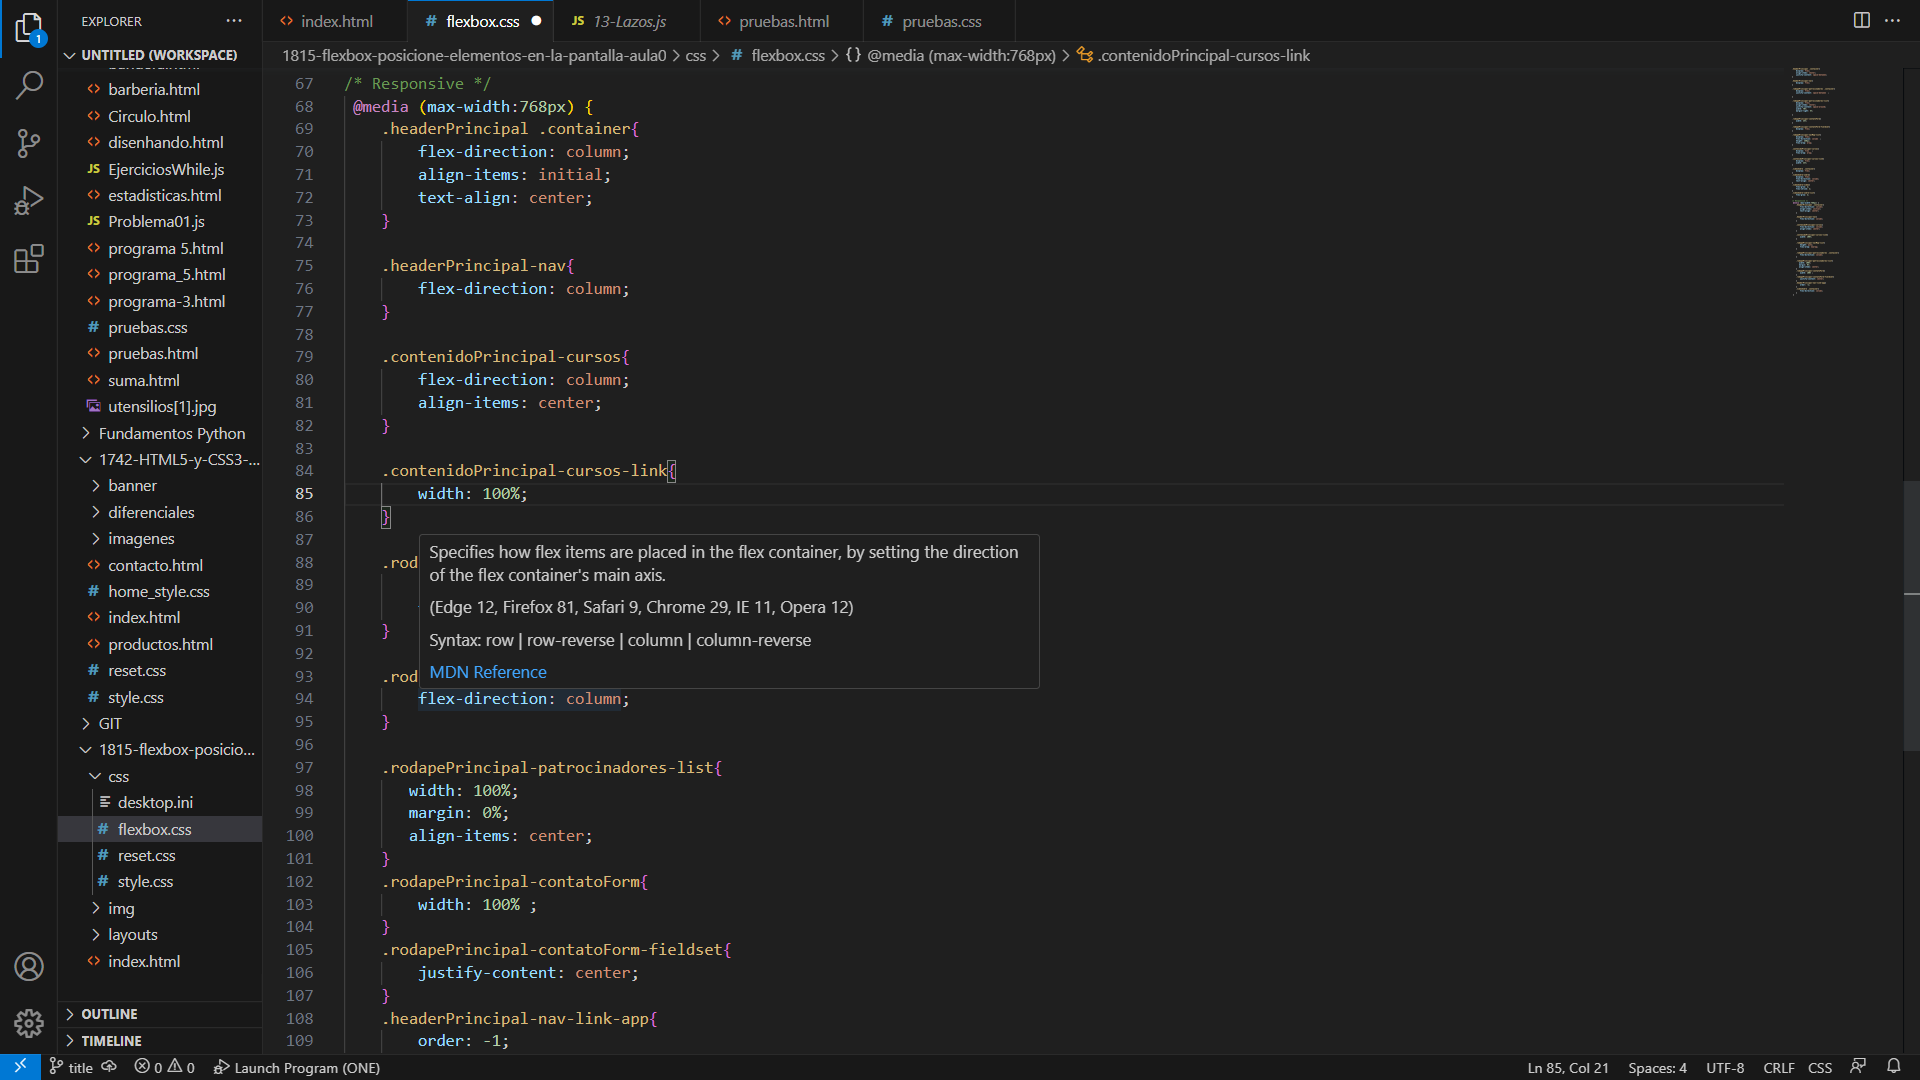Click the 1815-flexbox breadcrumb folder
1920x1080 pixels.
pyautogui.click(x=474, y=55)
